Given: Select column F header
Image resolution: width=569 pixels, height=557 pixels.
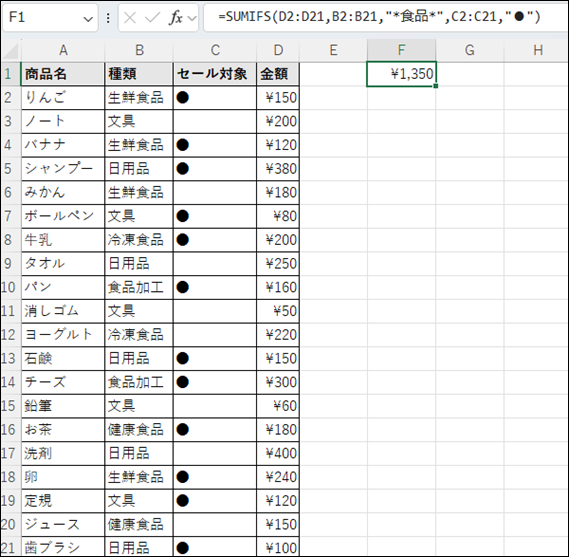Looking at the screenshot, I should (x=401, y=50).
